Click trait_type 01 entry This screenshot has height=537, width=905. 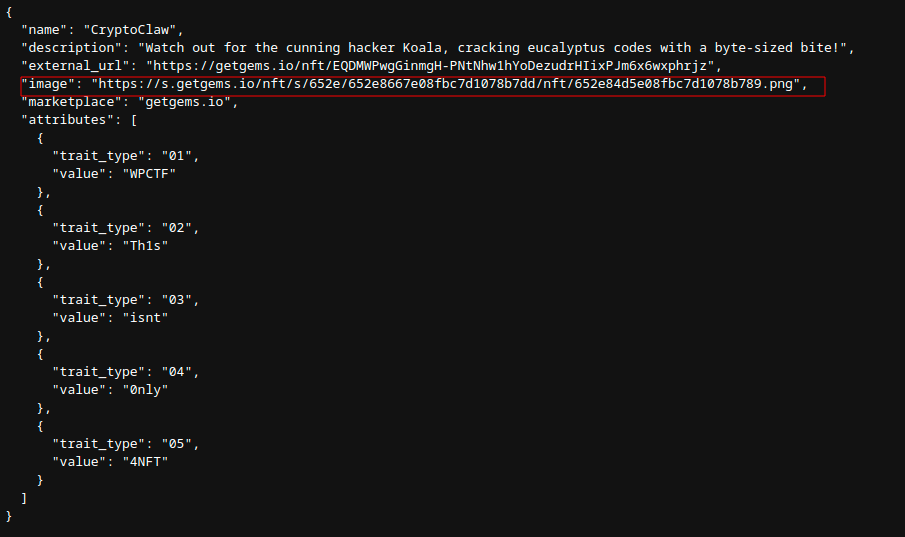[126, 156]
